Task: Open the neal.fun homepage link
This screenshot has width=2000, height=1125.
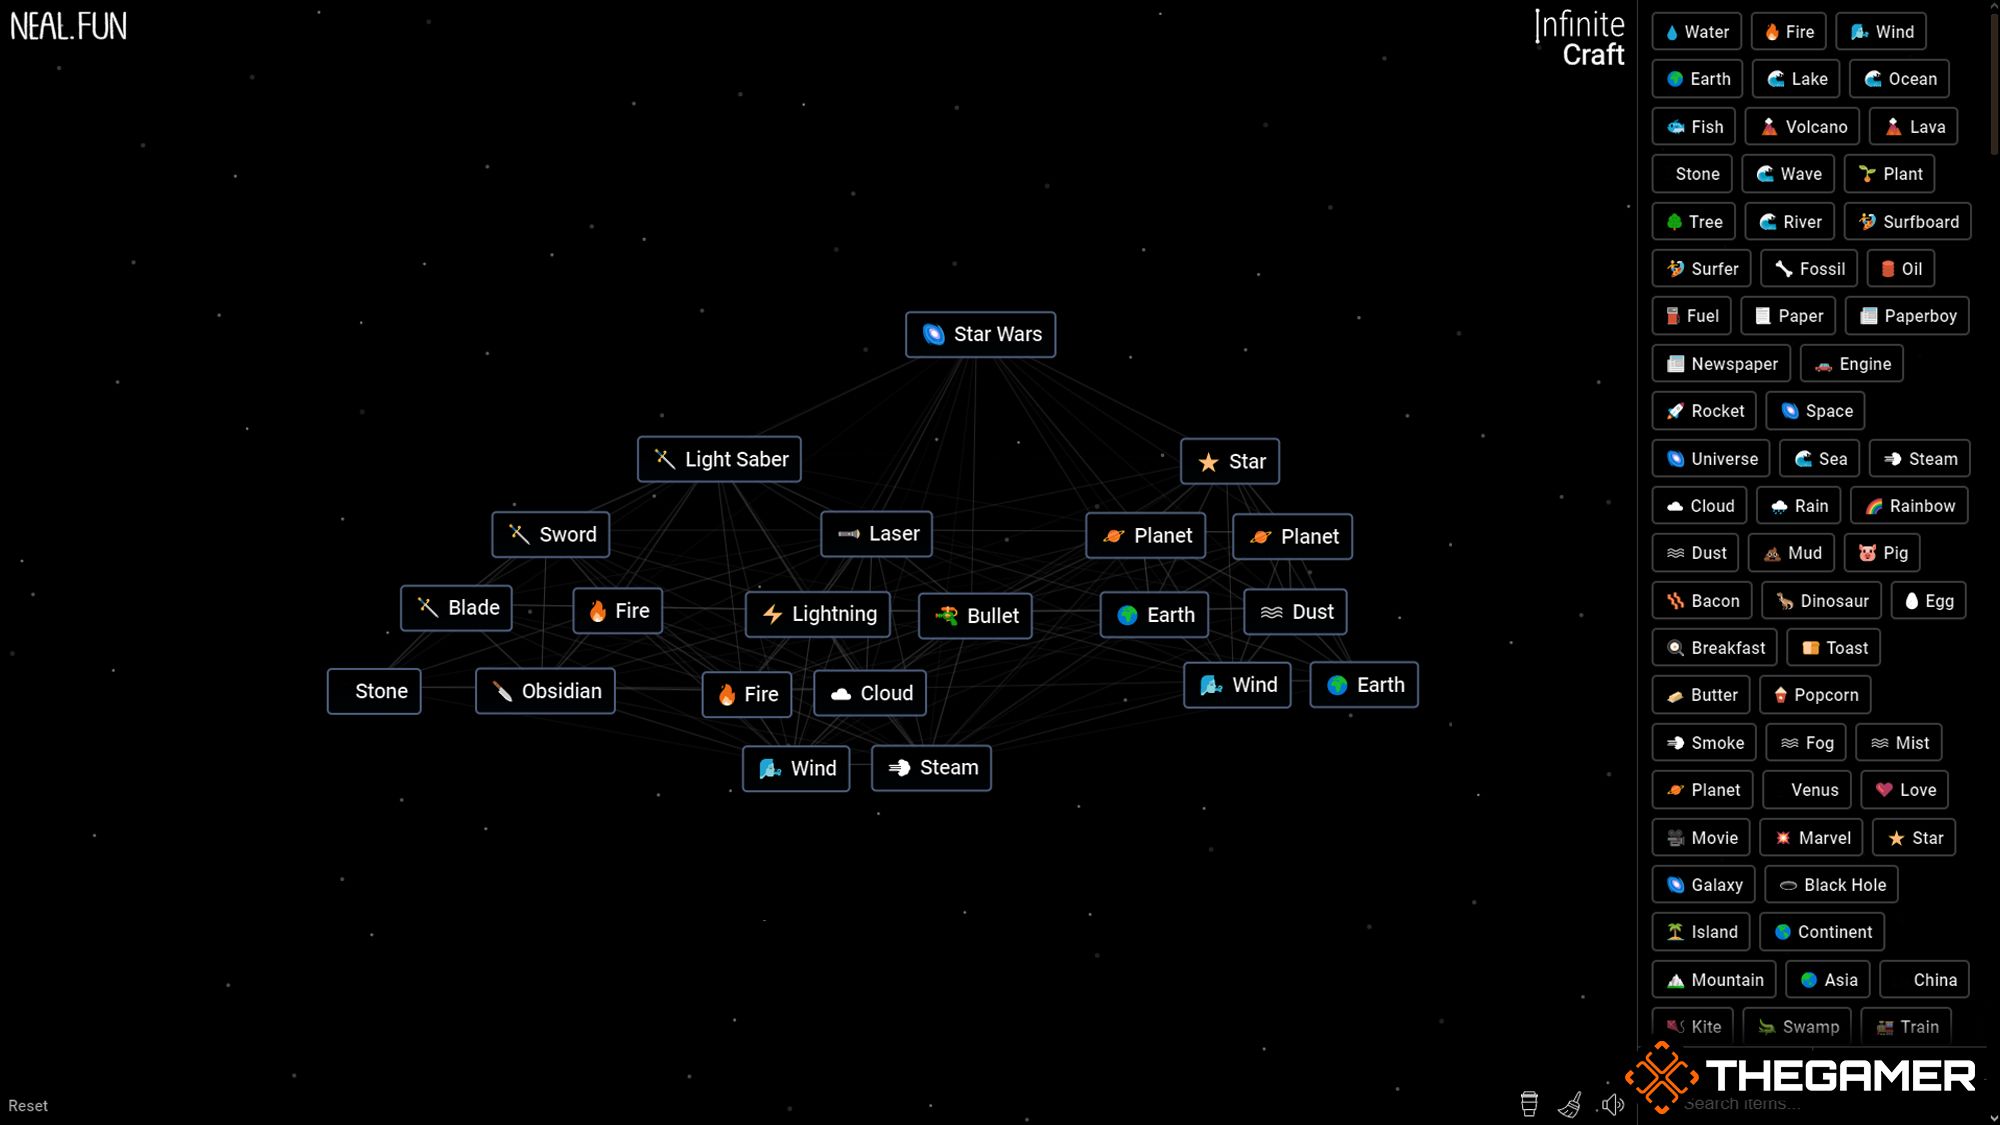Action: tap(69, 25)
